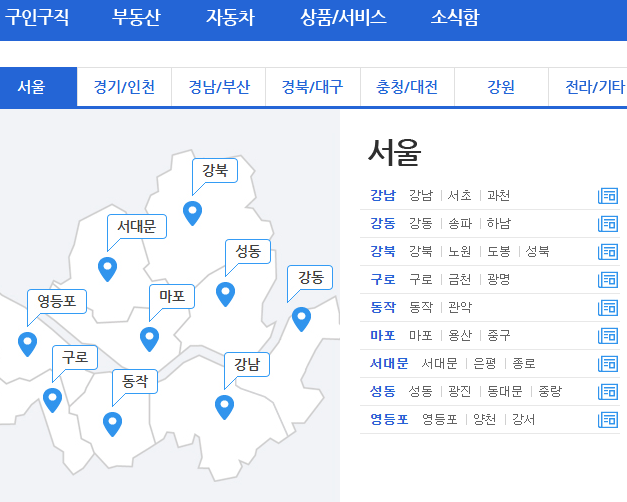Select 용산 district link

click(460, 335)
